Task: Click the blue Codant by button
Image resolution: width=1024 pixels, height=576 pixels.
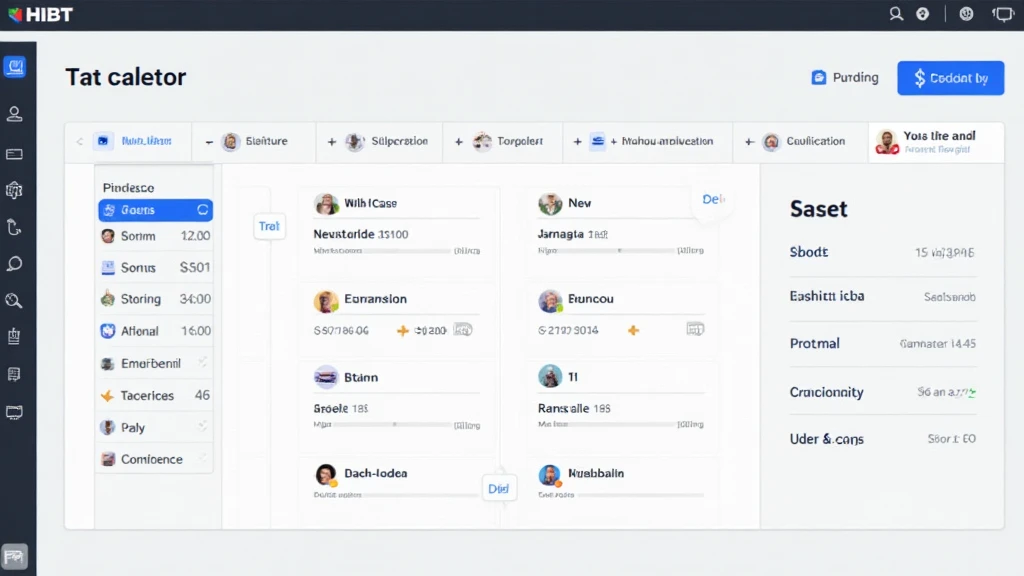Action: [x=950, y=78]
